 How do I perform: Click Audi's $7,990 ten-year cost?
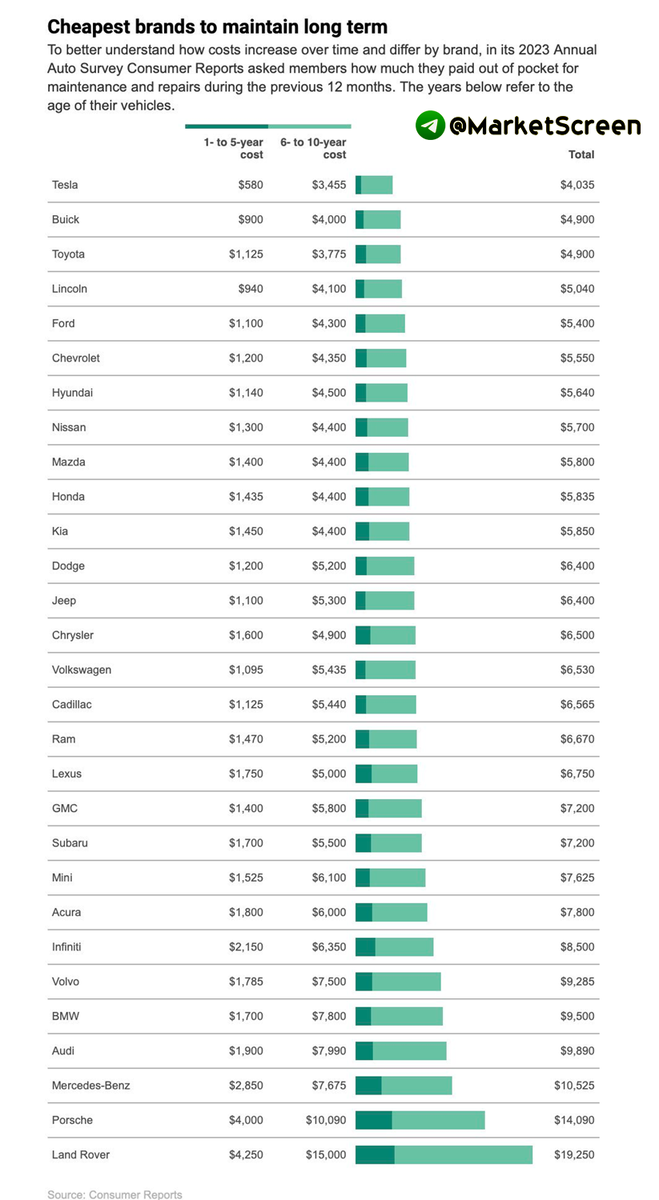[x=326, y=1051]
